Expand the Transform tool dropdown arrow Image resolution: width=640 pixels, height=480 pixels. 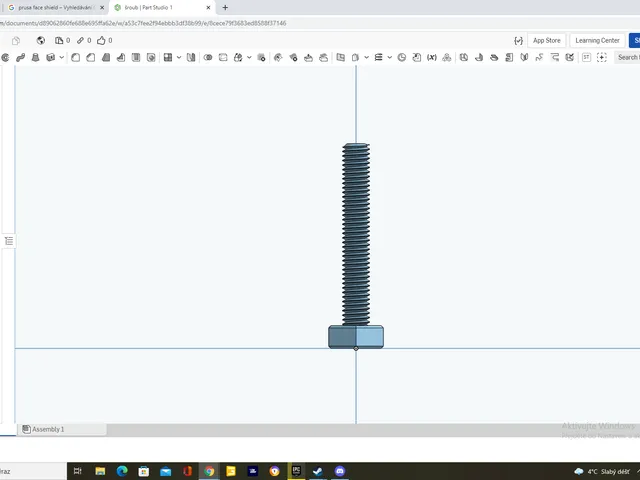249,58
